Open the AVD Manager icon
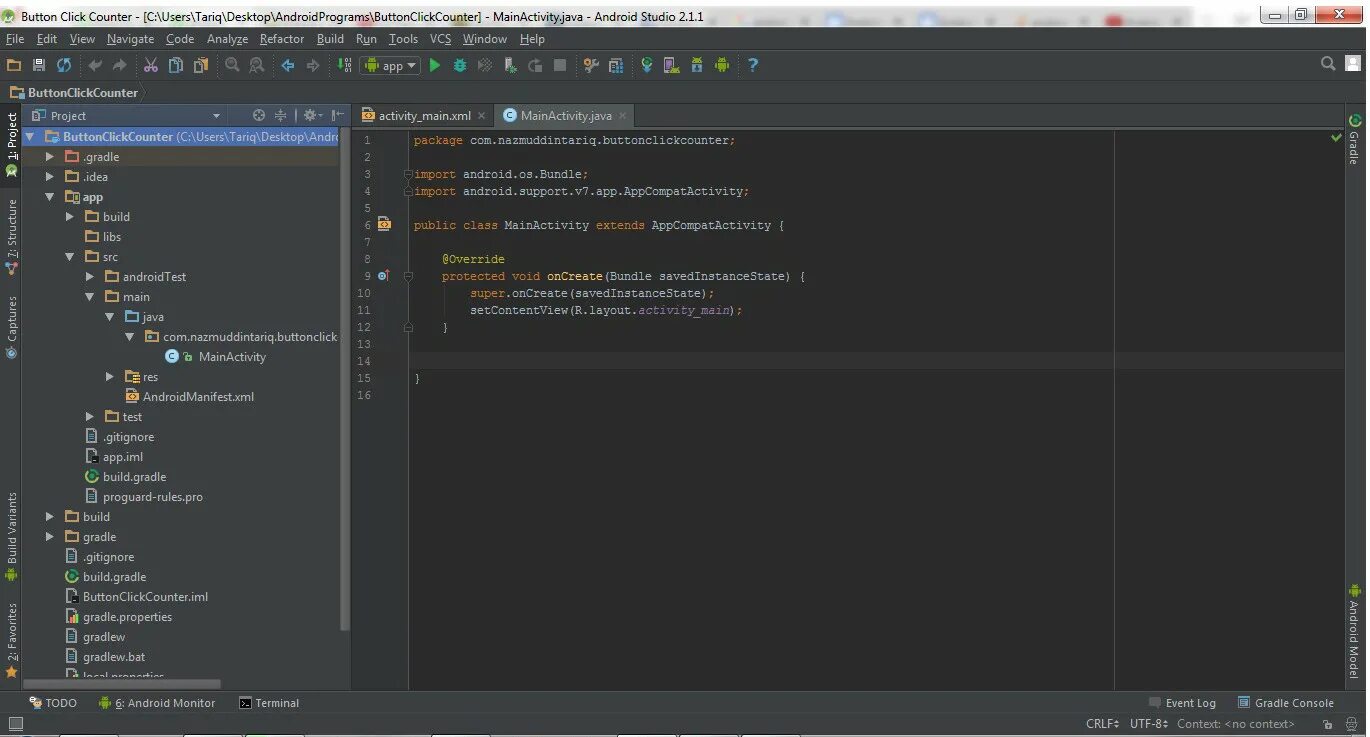1370x737 pixels. (x=672, y=65)
